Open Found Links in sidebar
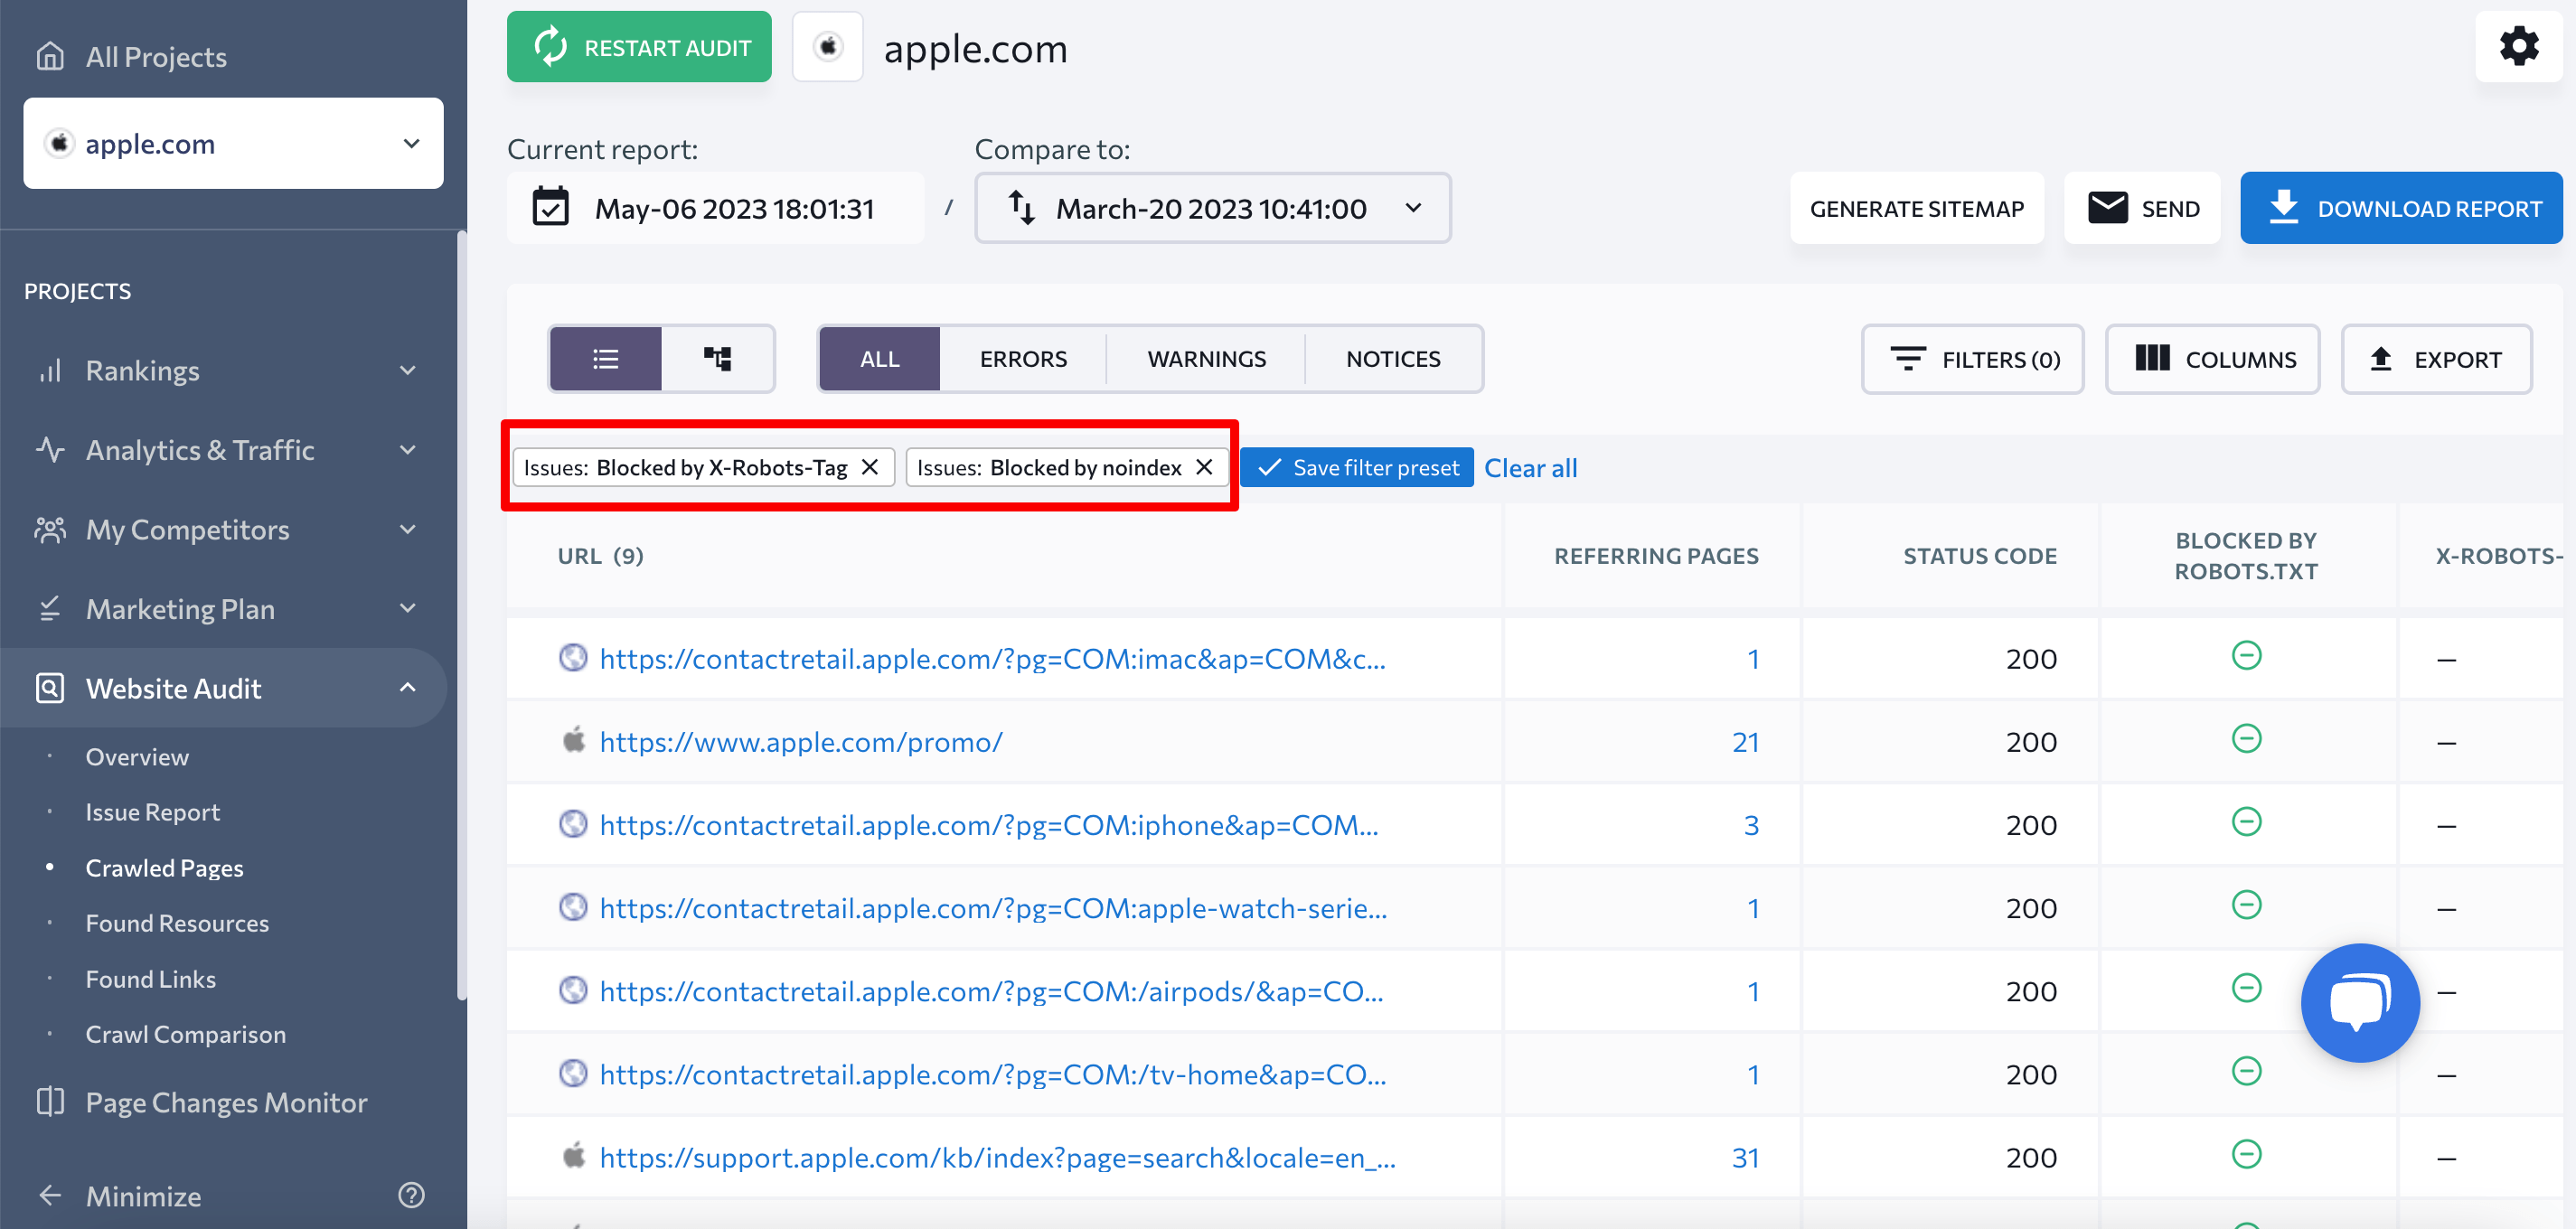 (150, 979)
